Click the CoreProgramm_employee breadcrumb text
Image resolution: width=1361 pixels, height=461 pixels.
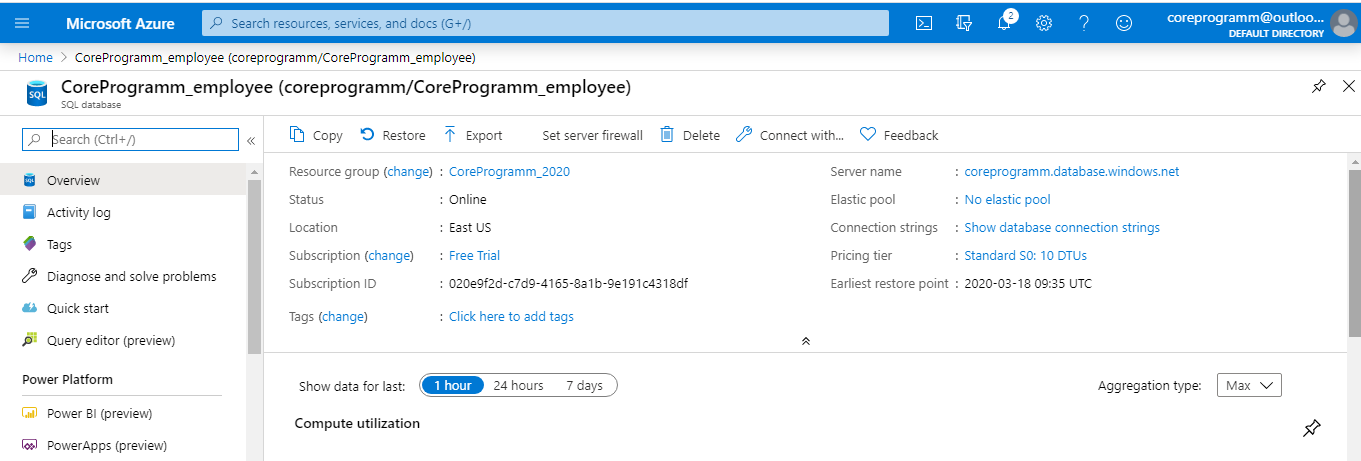coord(275,57)
